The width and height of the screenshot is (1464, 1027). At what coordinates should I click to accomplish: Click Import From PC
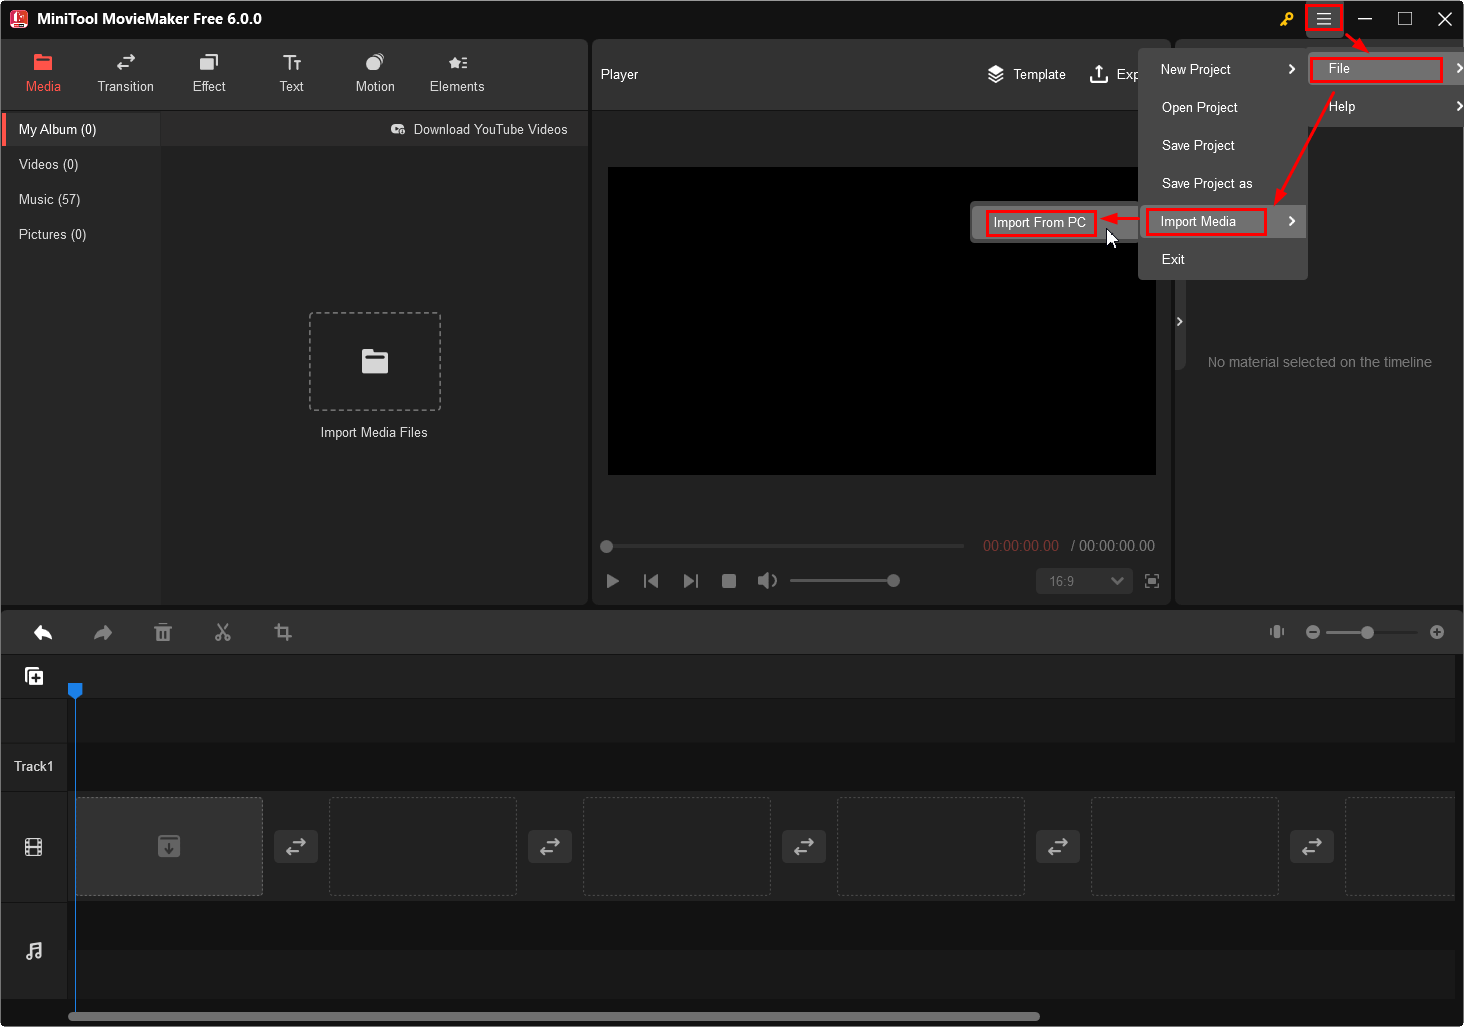pyautogui.click(x=1040, y=222)
